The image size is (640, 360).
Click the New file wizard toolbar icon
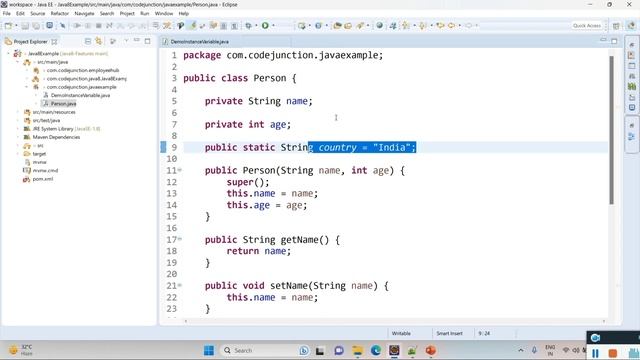[8, 26]
